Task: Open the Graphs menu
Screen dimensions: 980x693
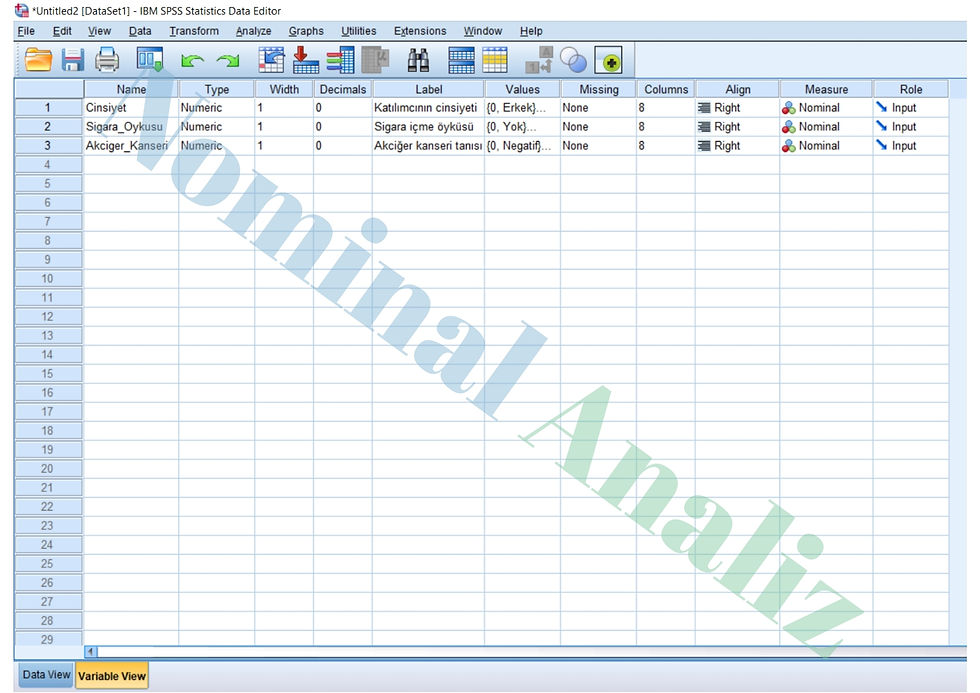Action: pos(306,31)
